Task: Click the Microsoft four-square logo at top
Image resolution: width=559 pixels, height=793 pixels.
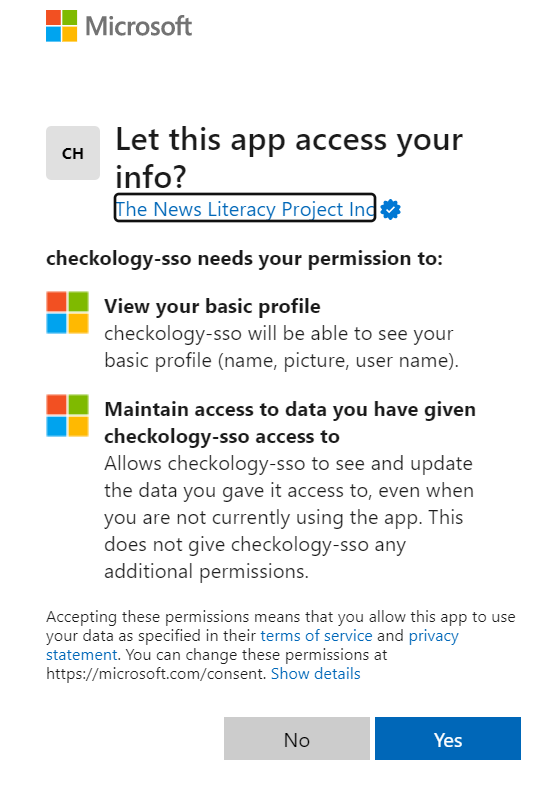Action: [61, 26]
